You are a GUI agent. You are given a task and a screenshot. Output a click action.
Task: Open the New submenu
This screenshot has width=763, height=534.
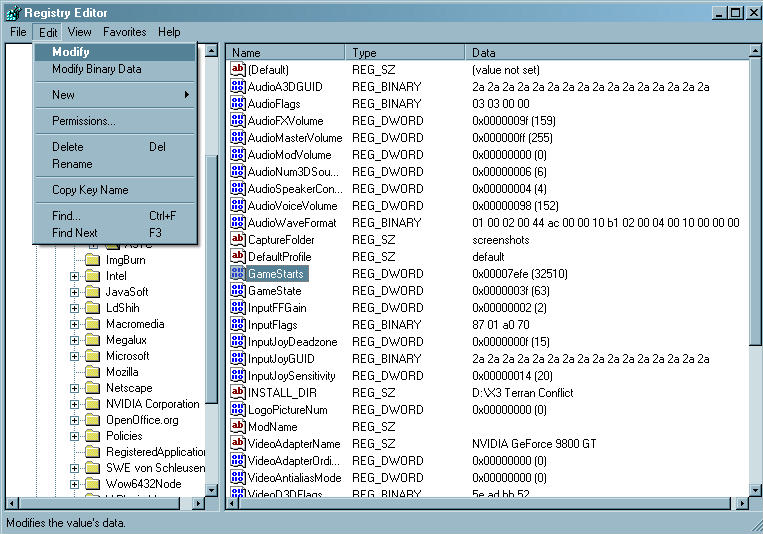tap(115, 95)
